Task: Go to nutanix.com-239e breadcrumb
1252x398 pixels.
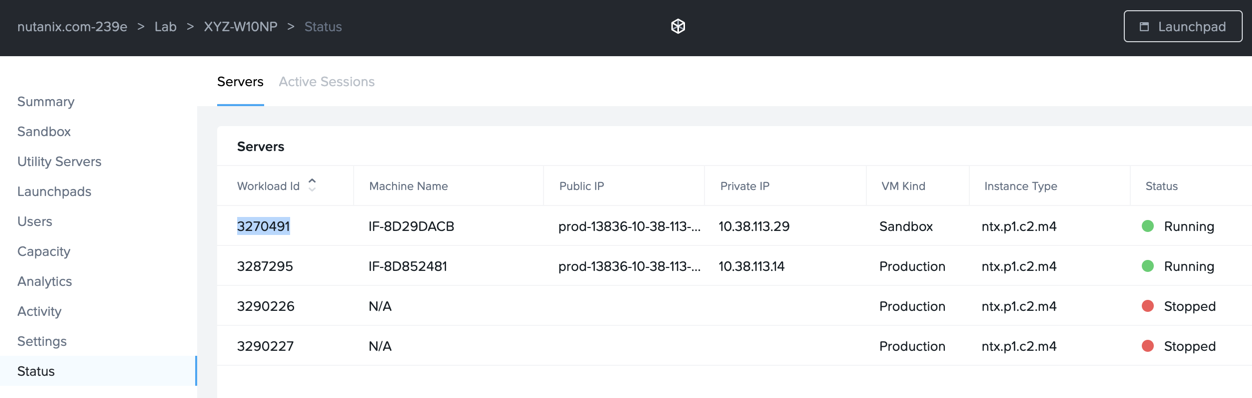Action: (x=72, y=27)
